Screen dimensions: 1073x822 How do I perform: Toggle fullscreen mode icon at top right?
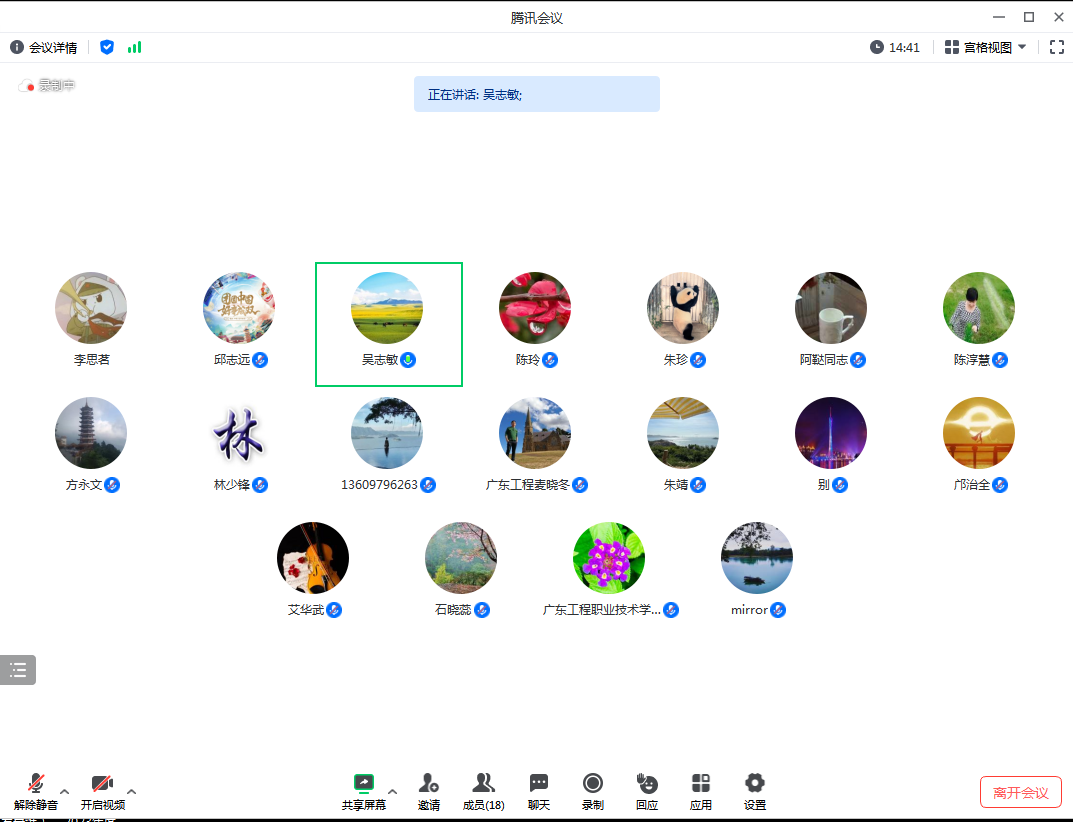pos(1056,47)
